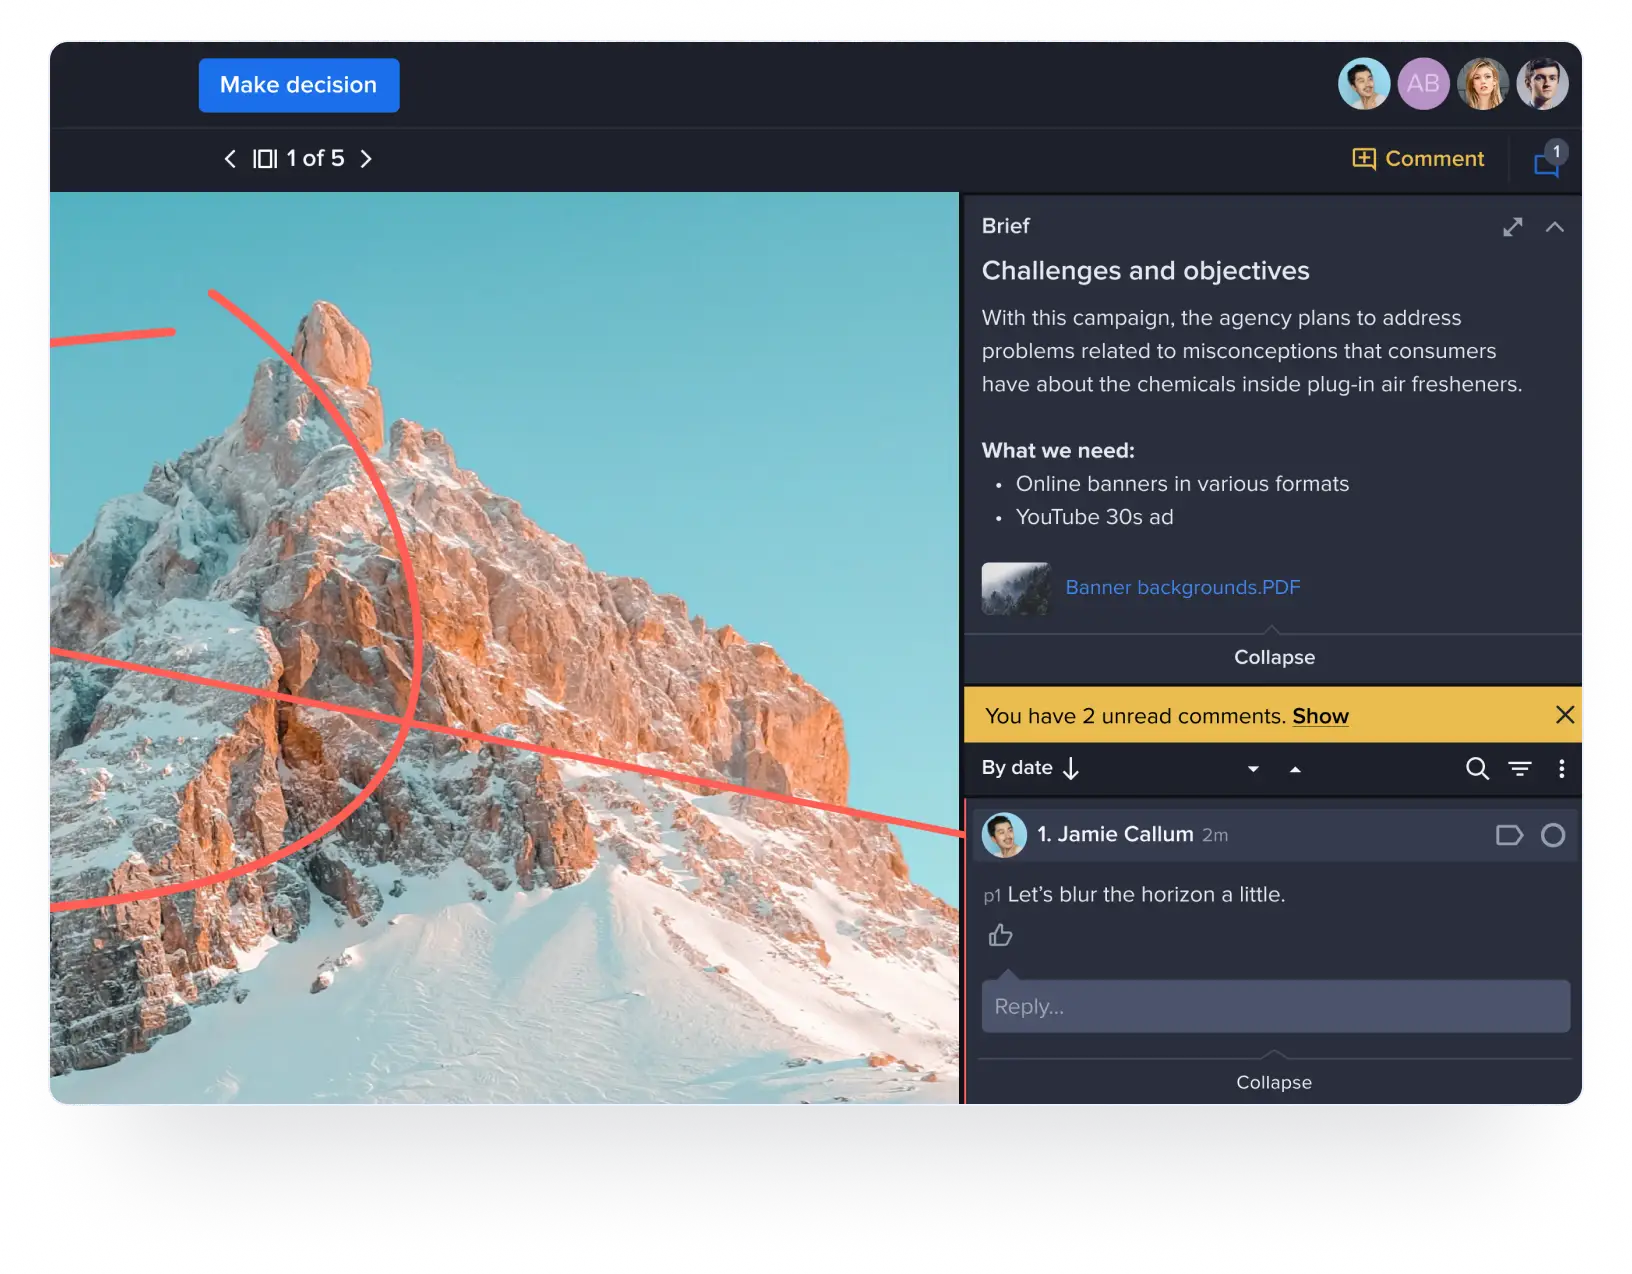
Task: Collapse the Brief section with chevron
Action: 1554,227
